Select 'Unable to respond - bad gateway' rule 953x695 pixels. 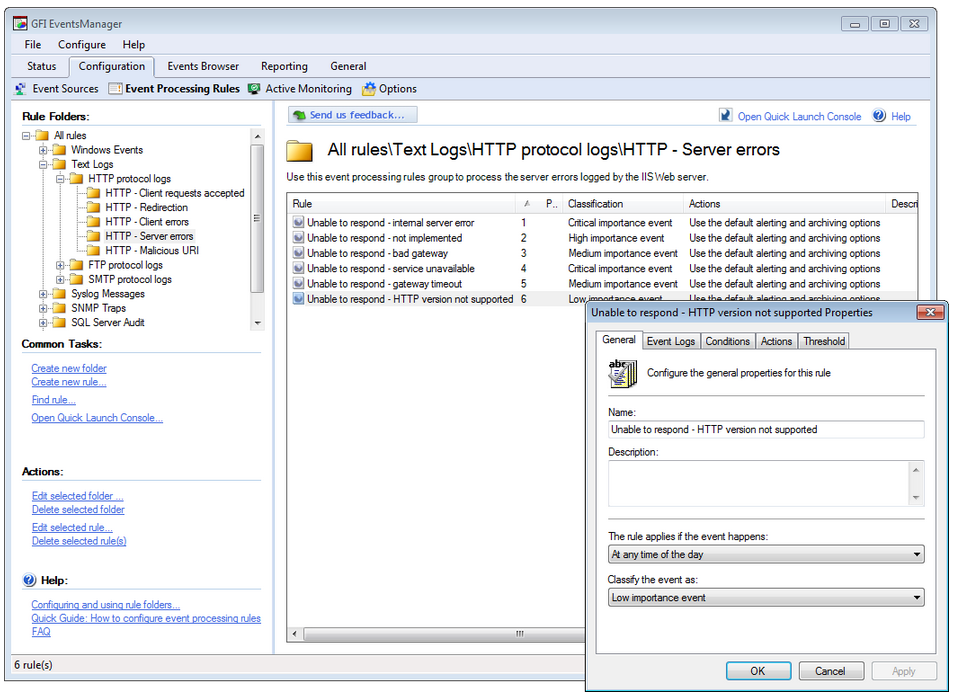click(377, 253)
